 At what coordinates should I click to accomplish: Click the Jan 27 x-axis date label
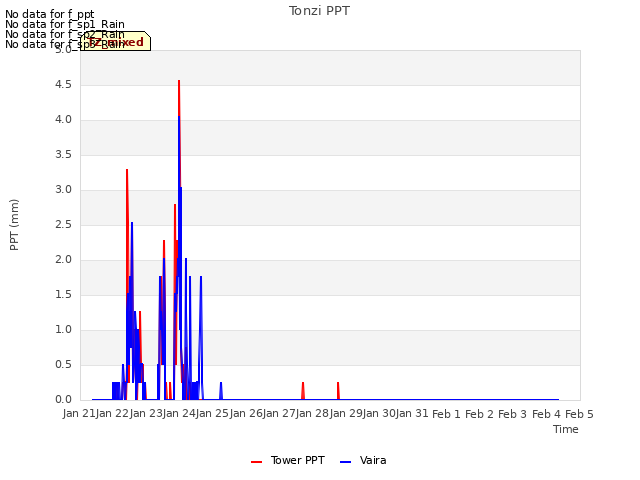279,414
